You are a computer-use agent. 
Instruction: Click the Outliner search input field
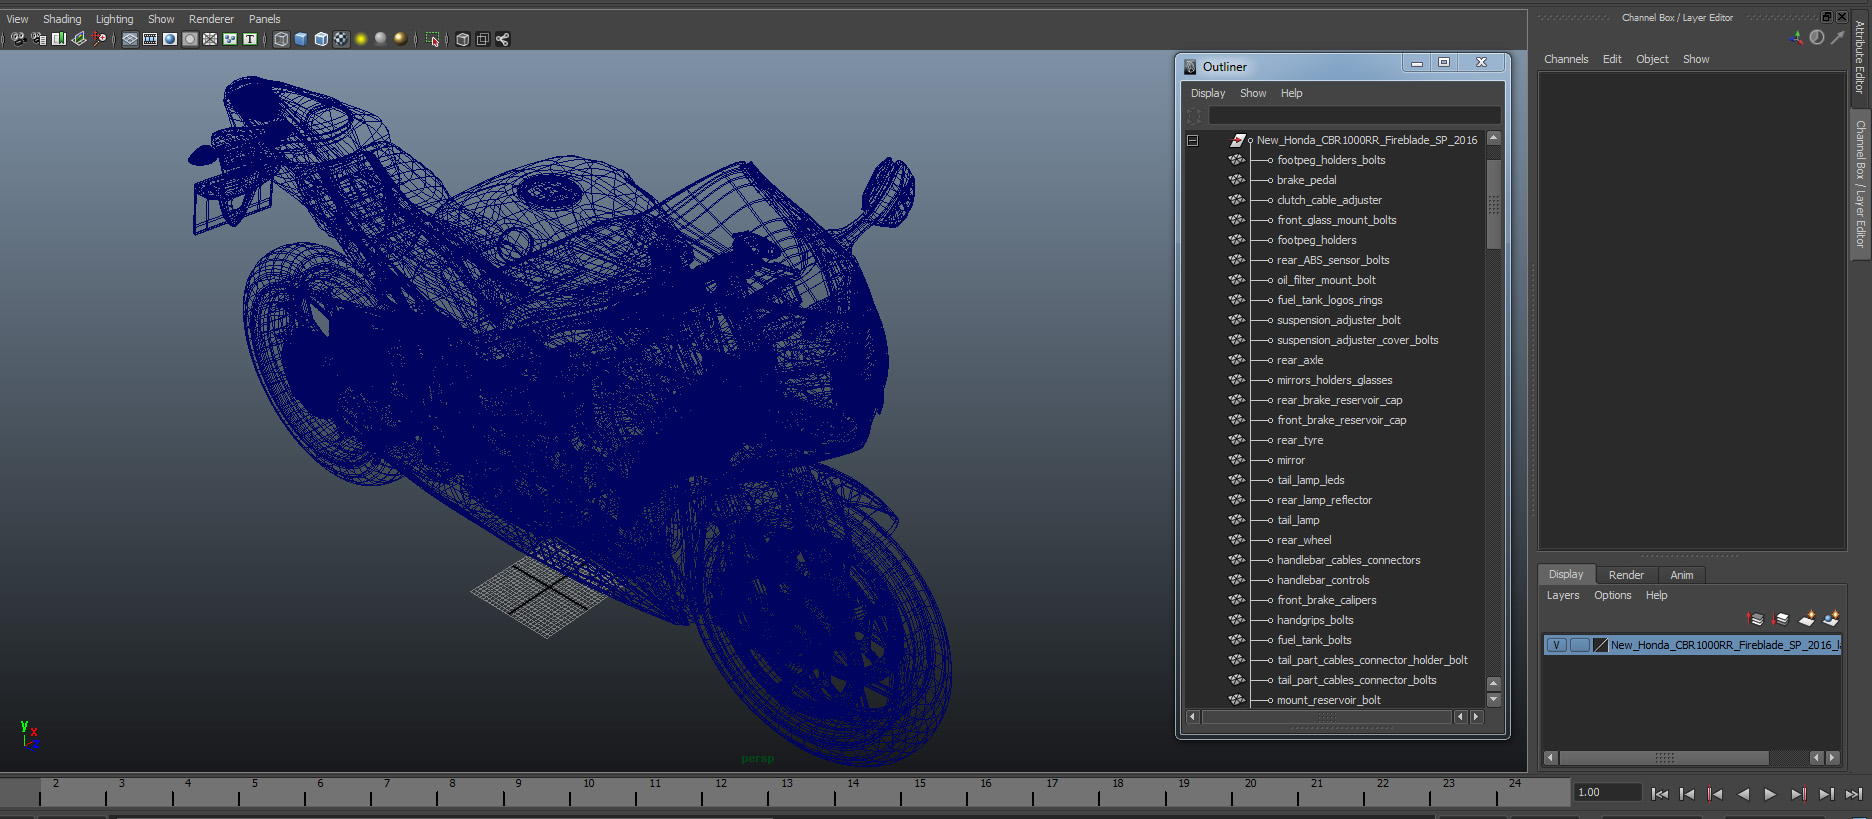[1354, 116]
